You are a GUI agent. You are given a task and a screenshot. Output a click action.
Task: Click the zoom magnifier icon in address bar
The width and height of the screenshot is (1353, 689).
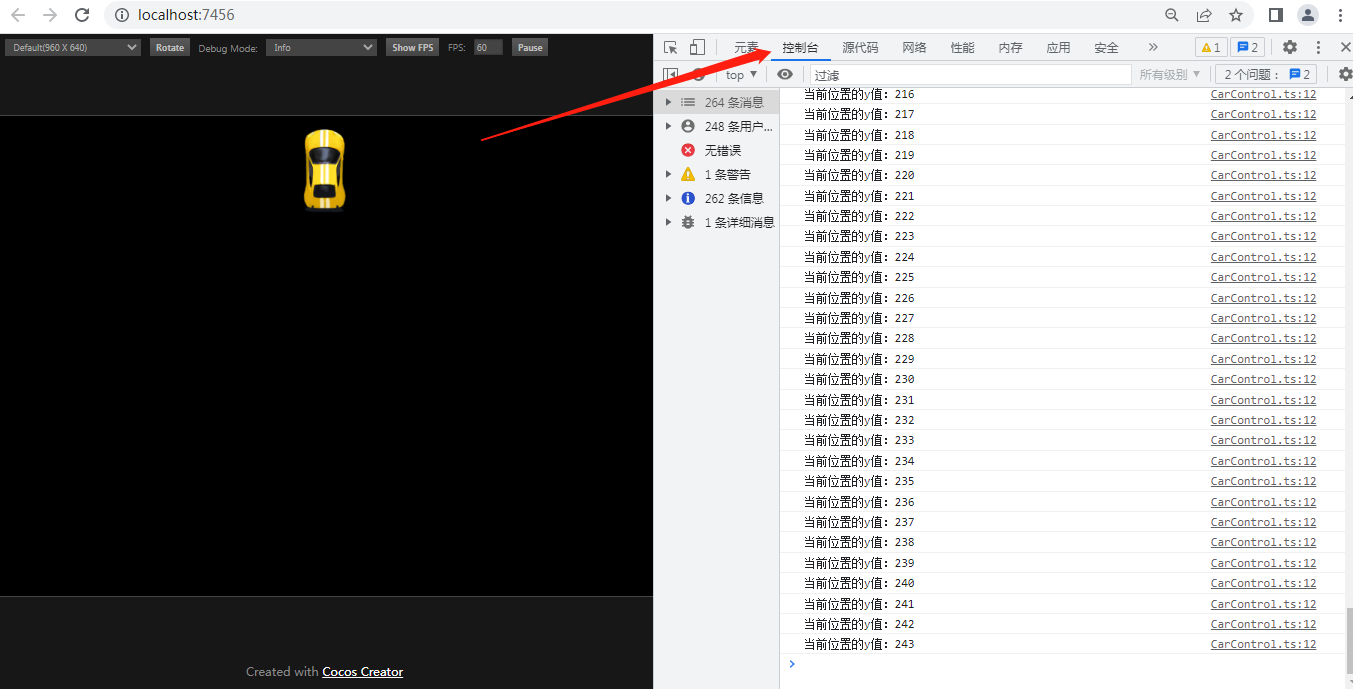tap(1172, 15)
